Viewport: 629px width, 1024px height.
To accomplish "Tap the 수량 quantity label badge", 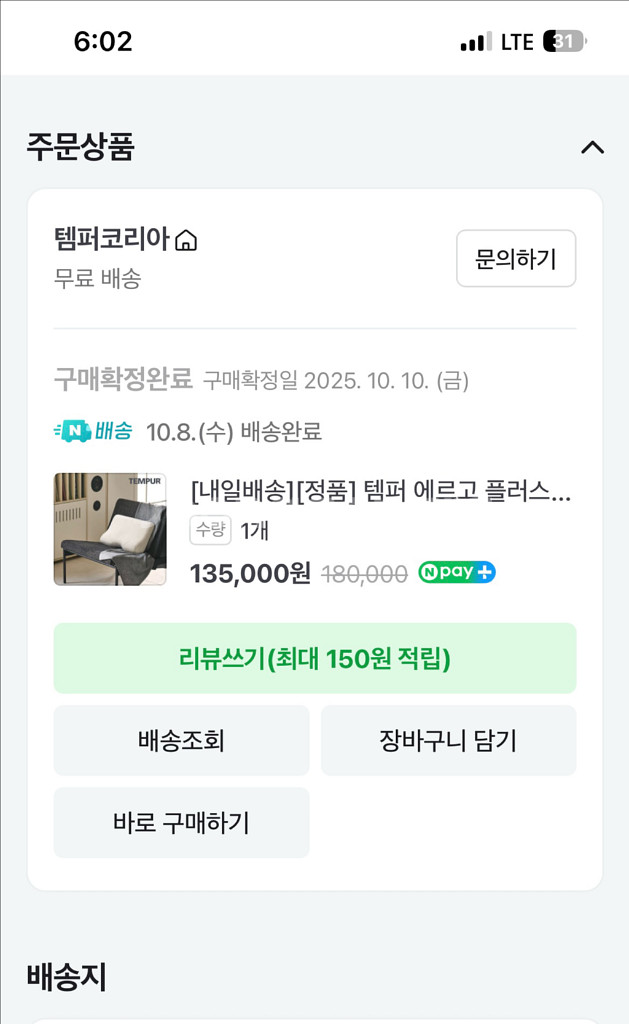I will click(210, 531).
